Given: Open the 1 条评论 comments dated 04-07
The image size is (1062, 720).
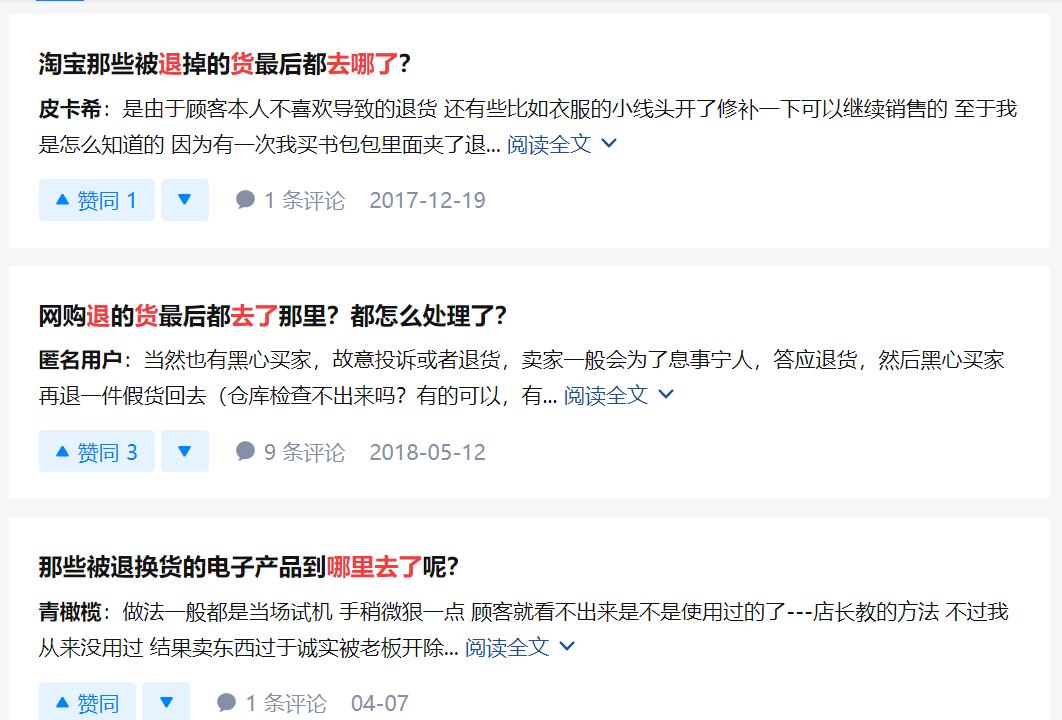Looking at the screenshot, I should [x=272, y=703].
